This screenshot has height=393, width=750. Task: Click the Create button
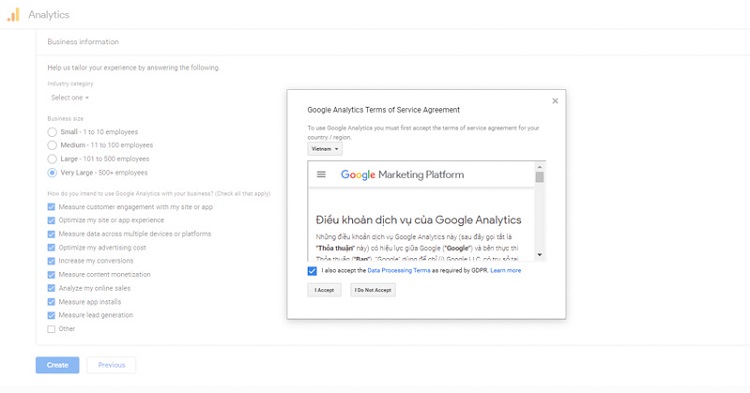tap(57, 365)
